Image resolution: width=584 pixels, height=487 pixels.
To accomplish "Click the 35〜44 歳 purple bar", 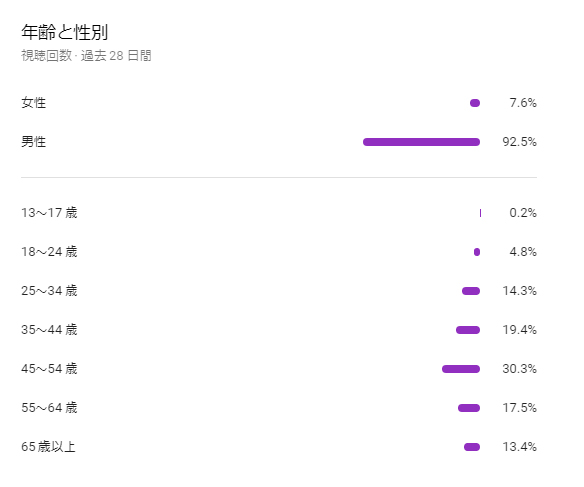I will tap(468, 330).
